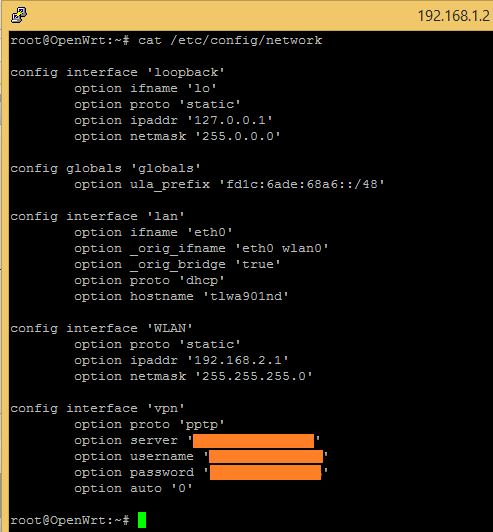Click the ipaddr '192.168.2.1' line
The image size is (493, 532).
coord(182,360)
